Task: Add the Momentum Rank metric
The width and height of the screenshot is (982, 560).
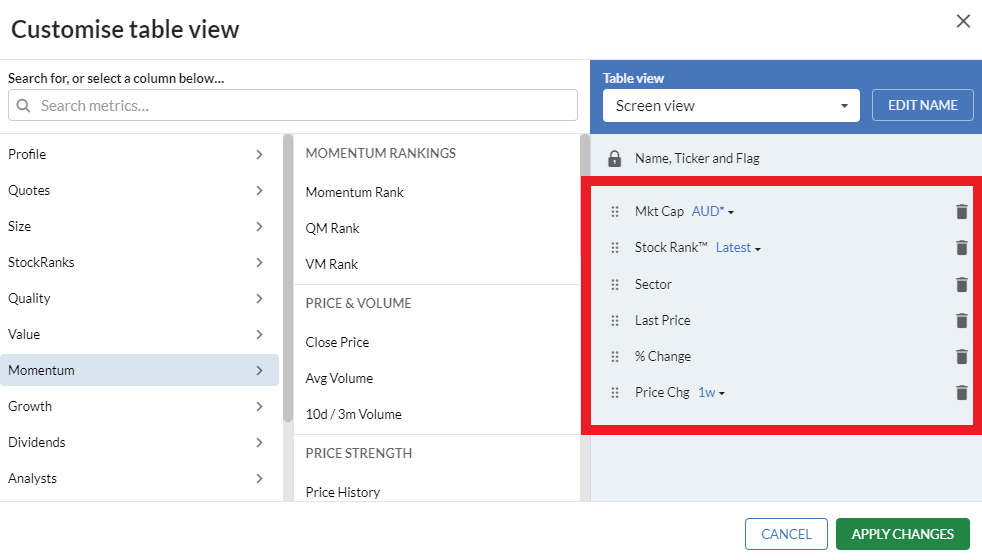Action: tap(354, 192)
